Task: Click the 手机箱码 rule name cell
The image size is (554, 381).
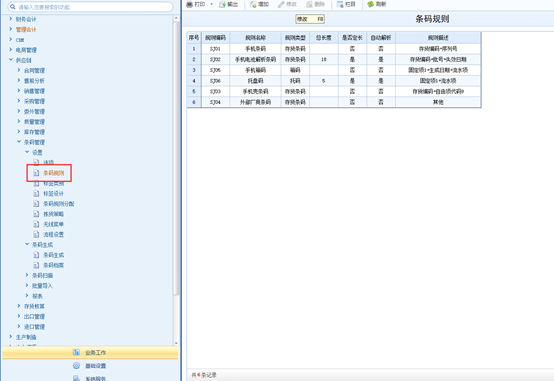Action: pos(255,70)
